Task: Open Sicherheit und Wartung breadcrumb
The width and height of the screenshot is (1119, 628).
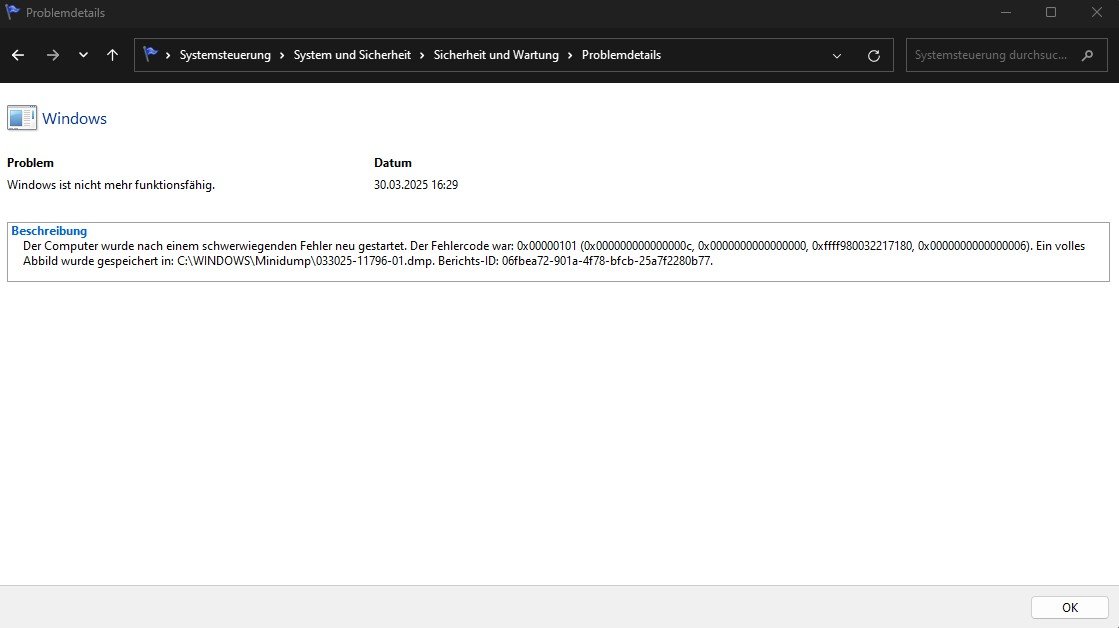Action: 496,55
